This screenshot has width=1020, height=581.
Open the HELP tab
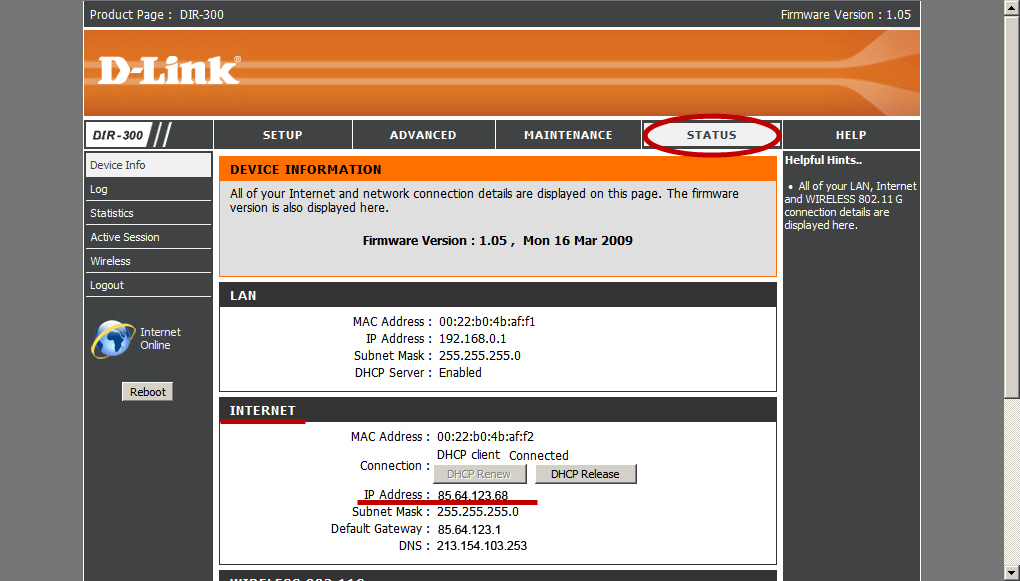point(850,135)
